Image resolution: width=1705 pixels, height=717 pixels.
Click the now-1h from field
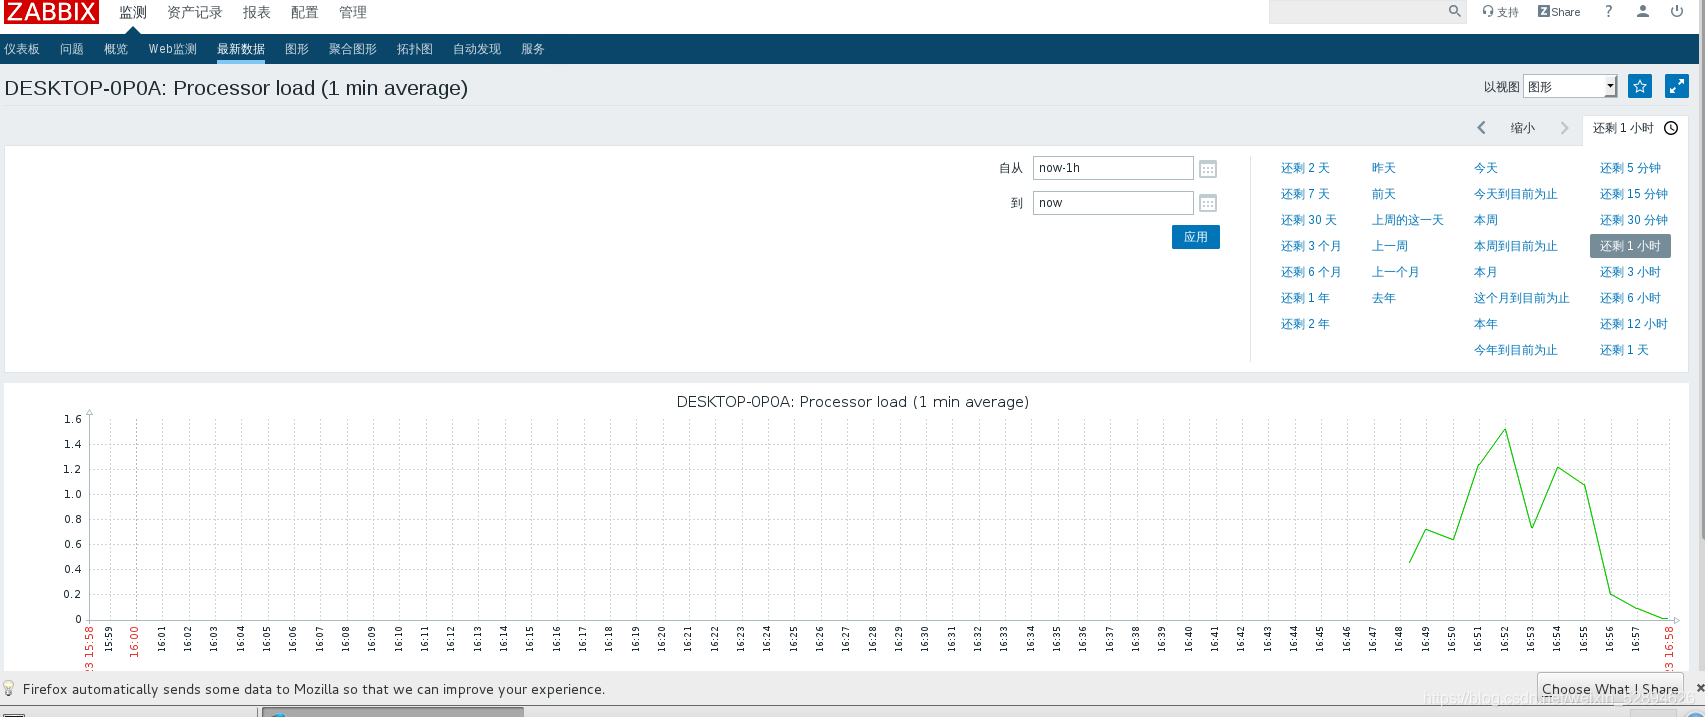point(1113,168)
